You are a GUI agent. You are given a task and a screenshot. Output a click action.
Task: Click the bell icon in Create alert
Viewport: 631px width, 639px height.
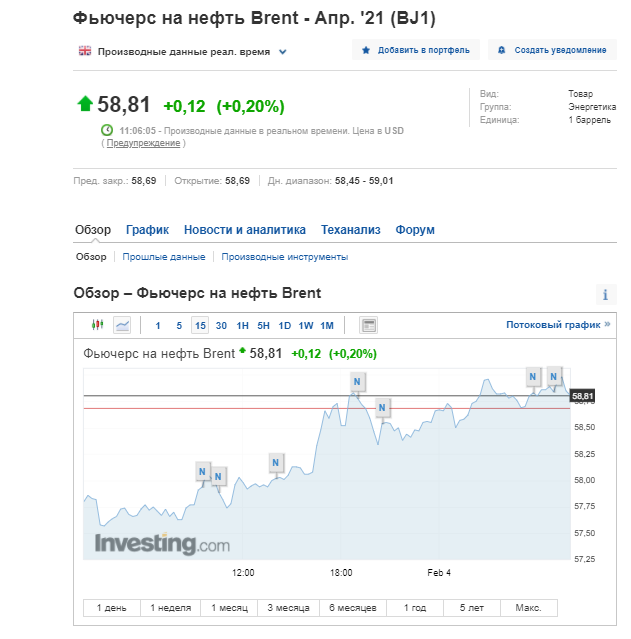tap(502, 50)
